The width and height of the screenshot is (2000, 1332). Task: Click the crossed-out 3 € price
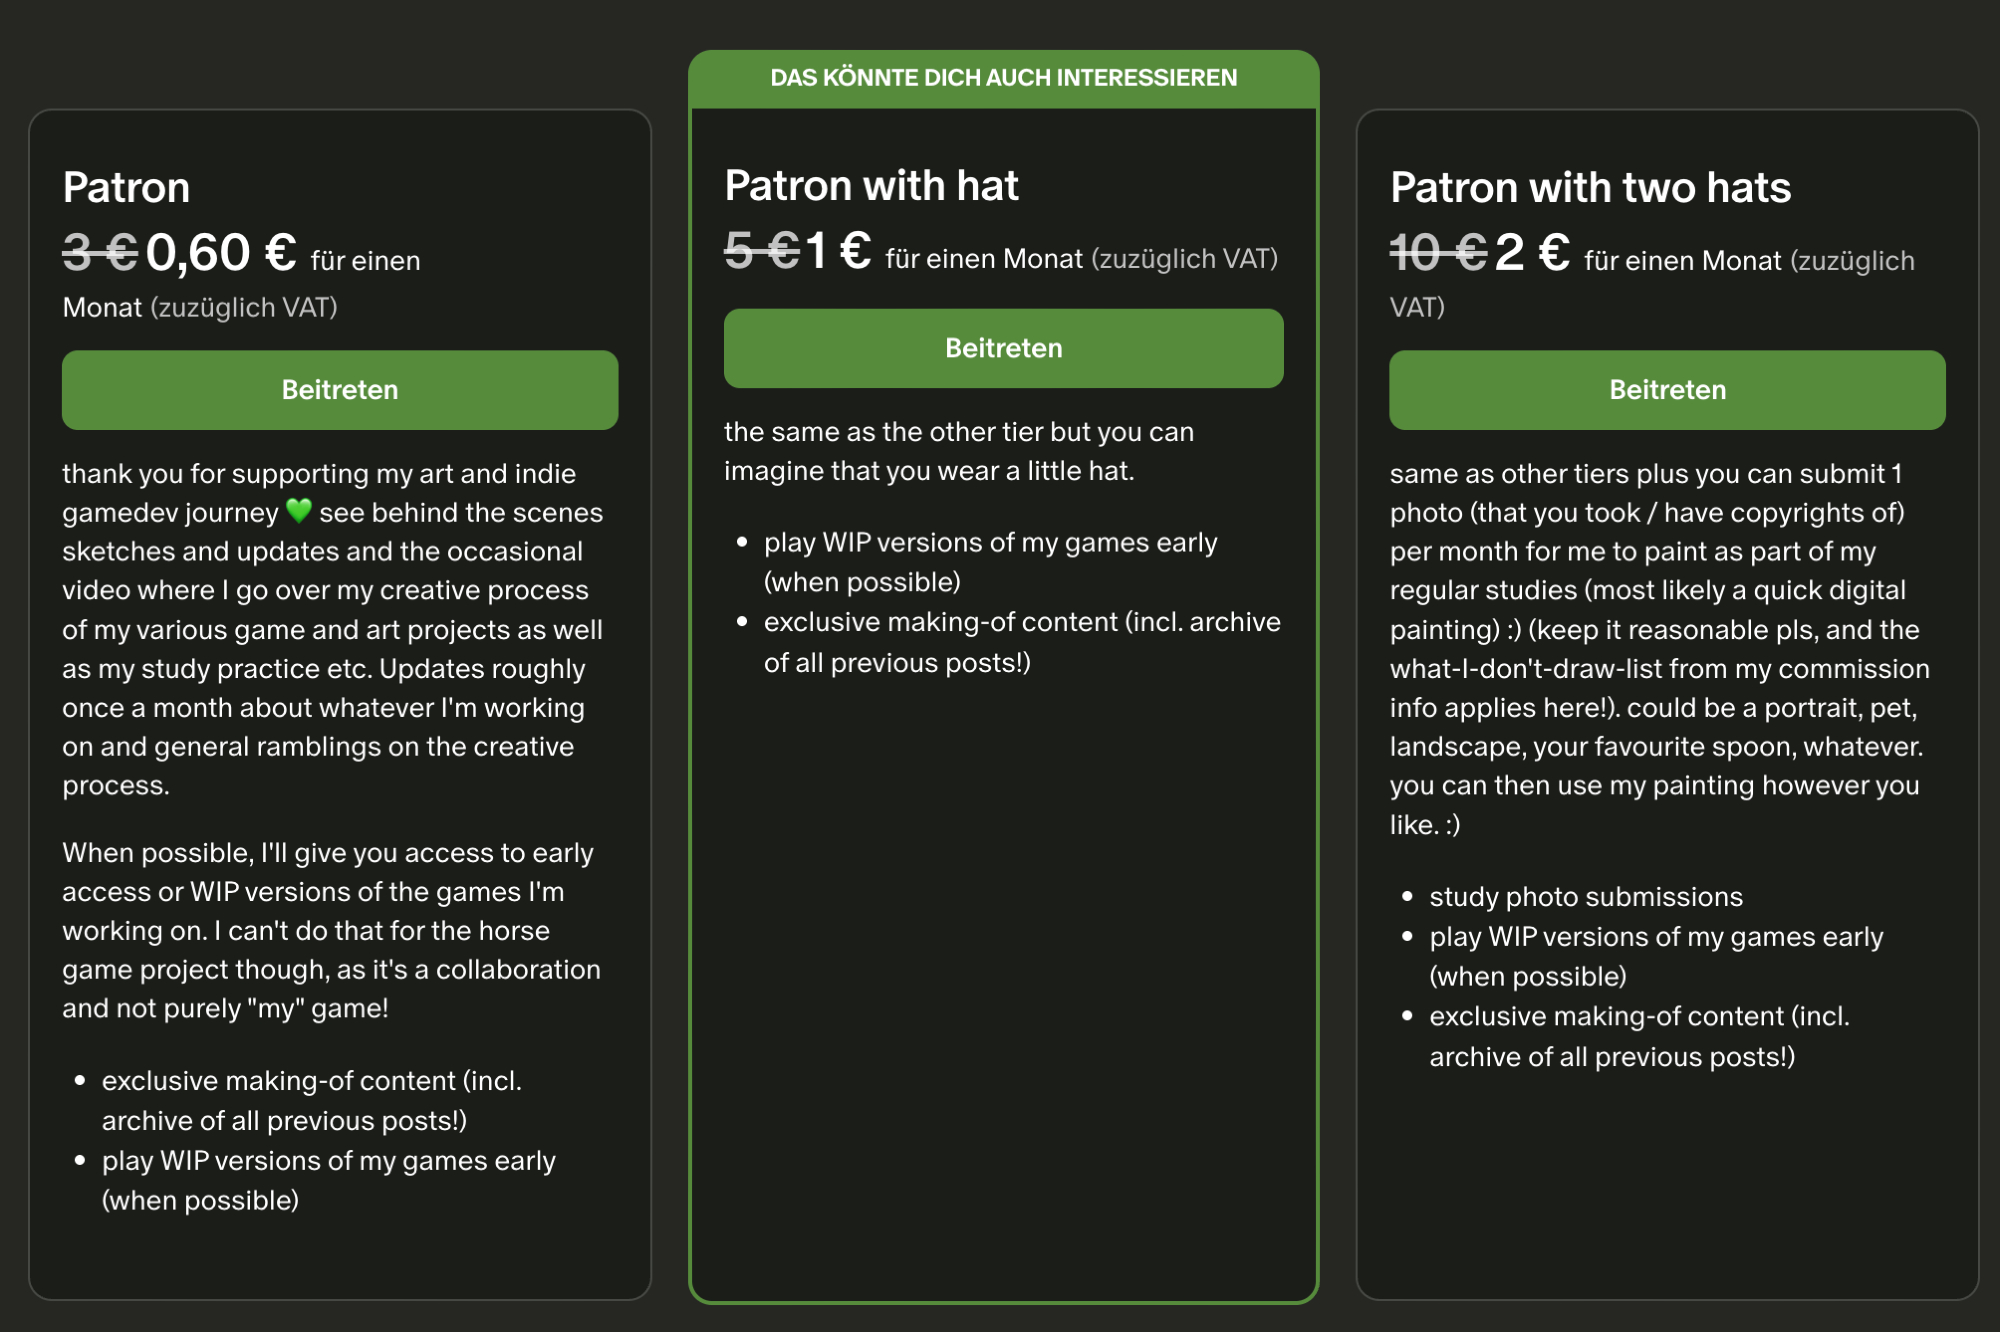pyautogui.click(x=100, y=252)
